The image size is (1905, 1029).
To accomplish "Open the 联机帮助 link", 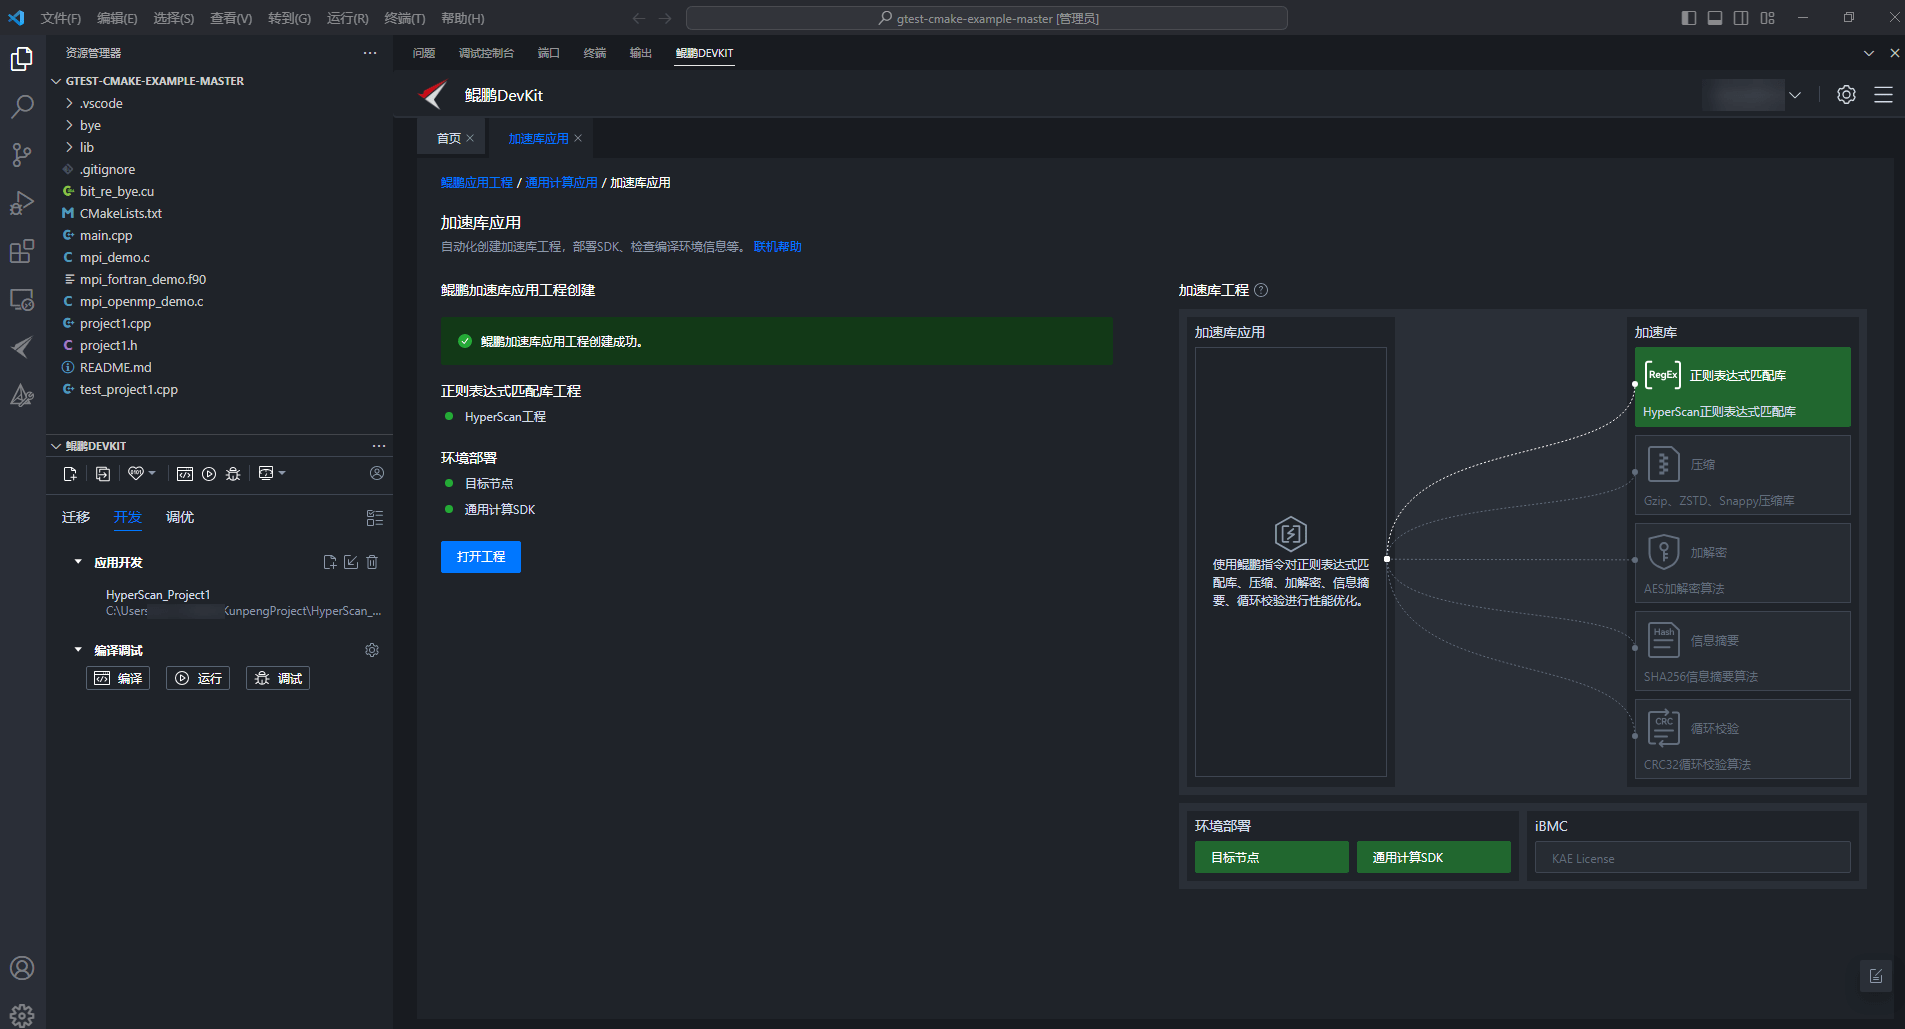I will pyautogui.click(x=778, y=247).
